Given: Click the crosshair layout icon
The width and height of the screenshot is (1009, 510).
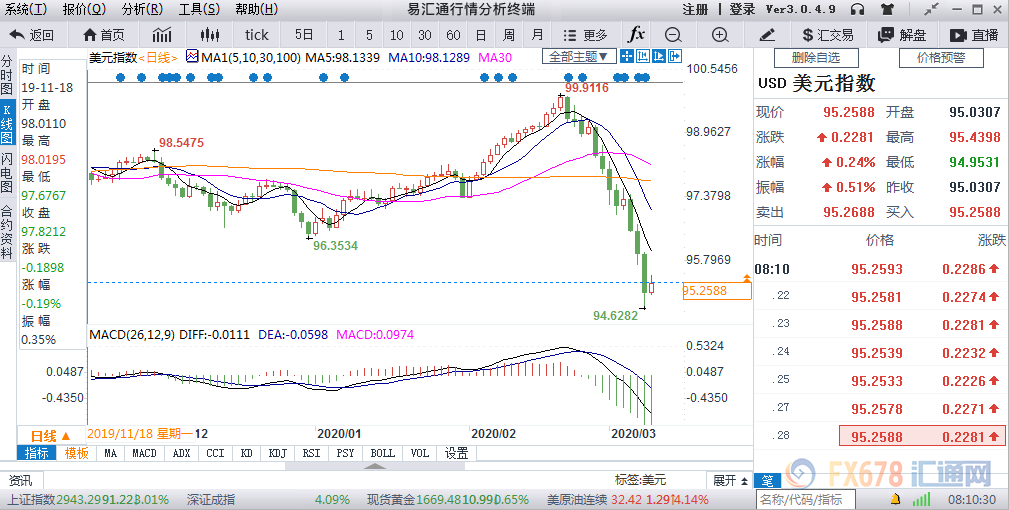Looking at the screenshot, I should pyautogui.click(x=627, y=57).
